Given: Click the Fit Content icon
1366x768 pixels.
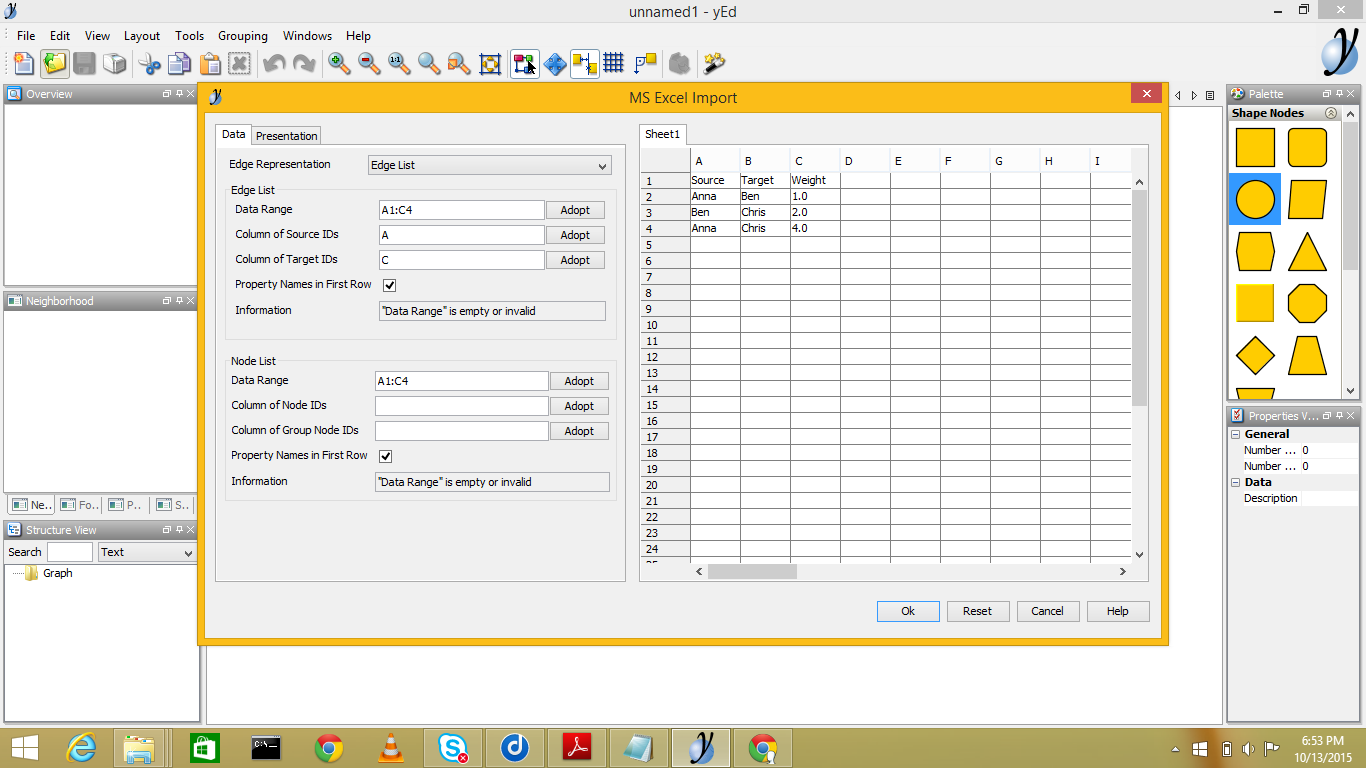Looking at the screenshot, I should coord(490,64).
